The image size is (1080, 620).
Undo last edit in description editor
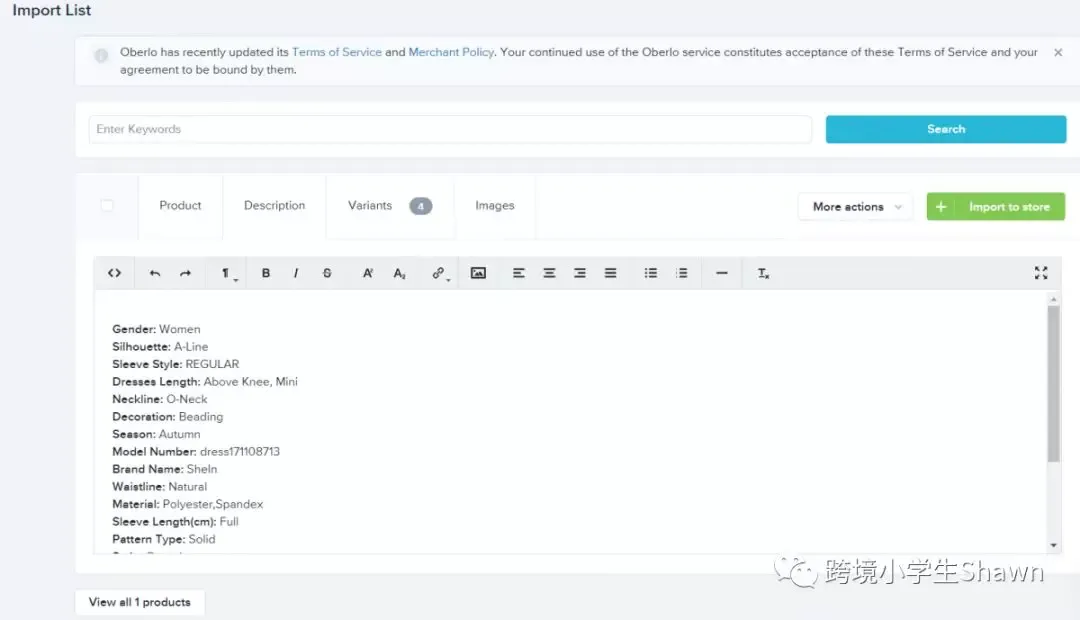click(154, 273)
